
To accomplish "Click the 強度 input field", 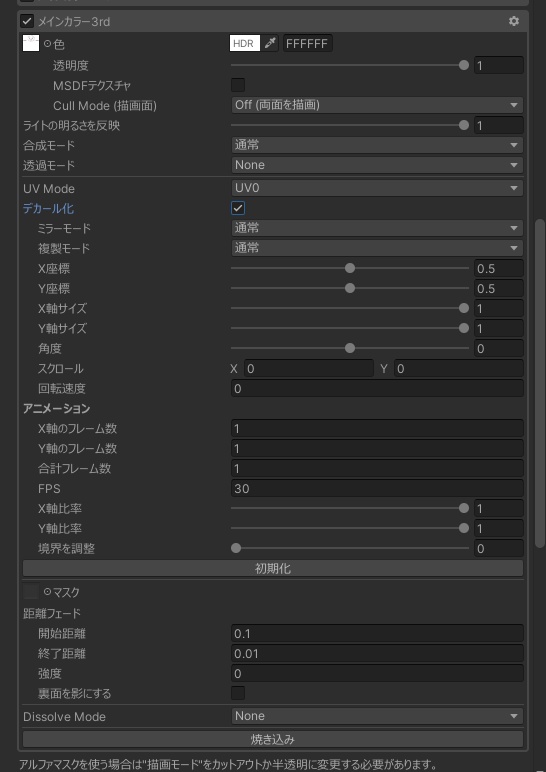I will coord(377,673).
